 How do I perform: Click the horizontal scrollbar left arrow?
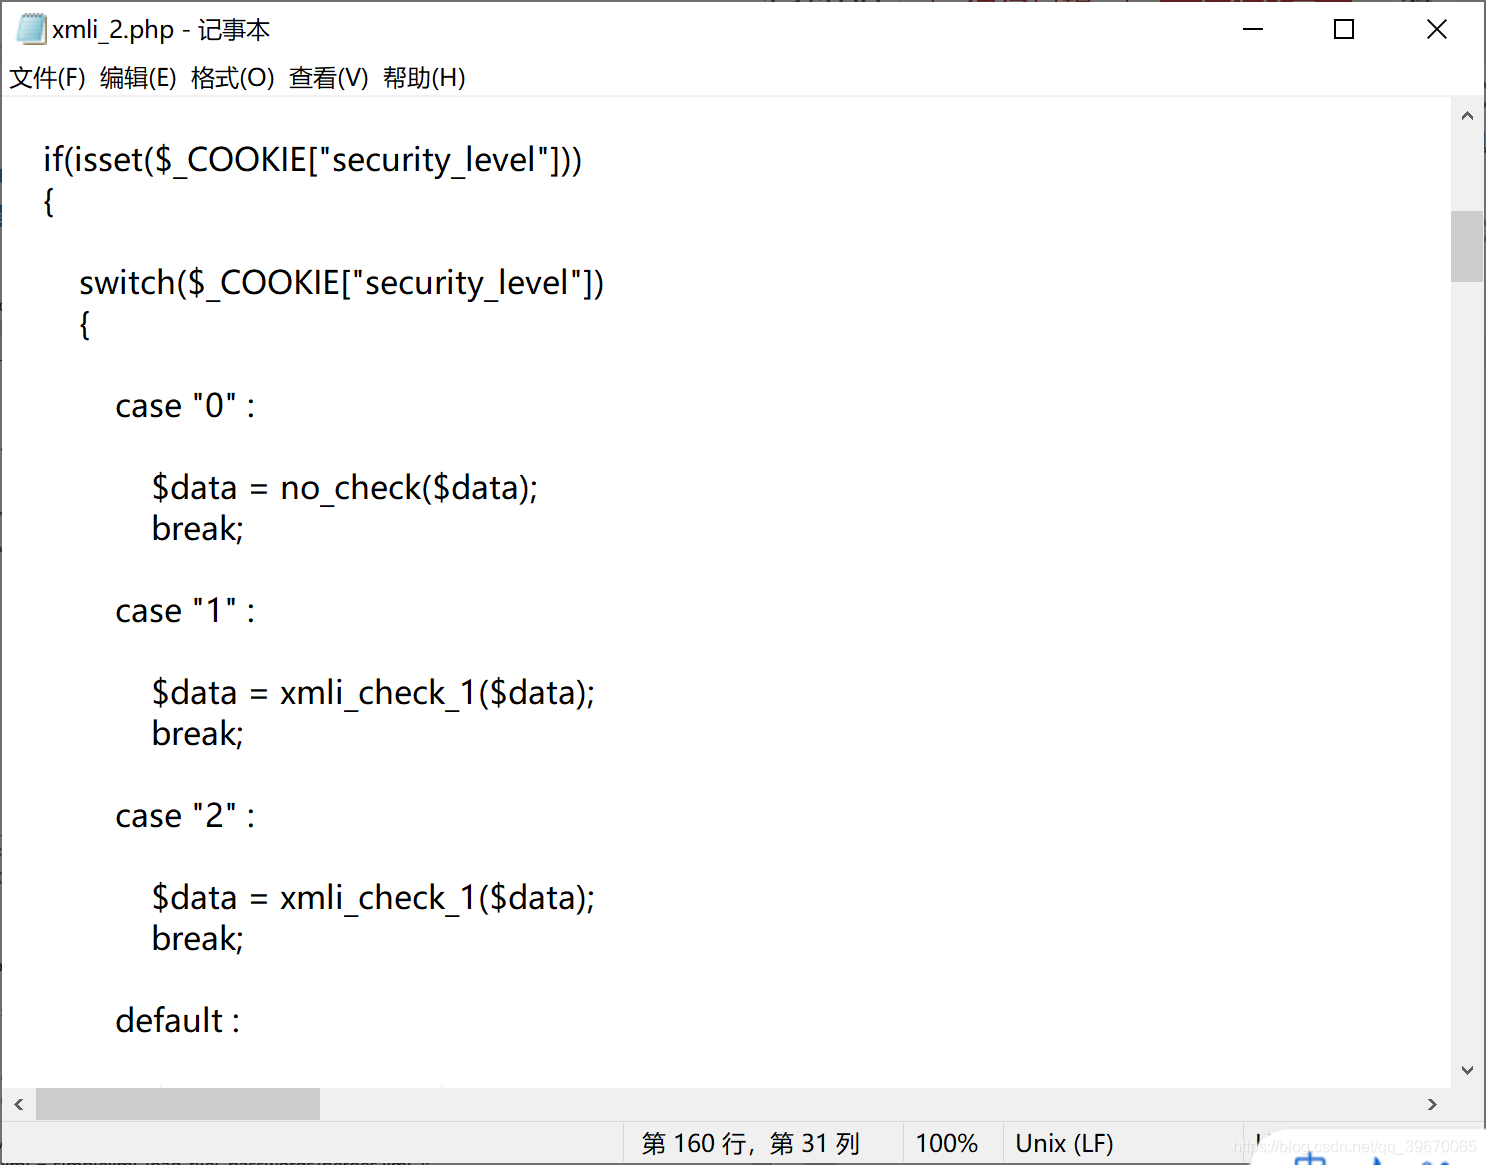(x=18, y=1104)
